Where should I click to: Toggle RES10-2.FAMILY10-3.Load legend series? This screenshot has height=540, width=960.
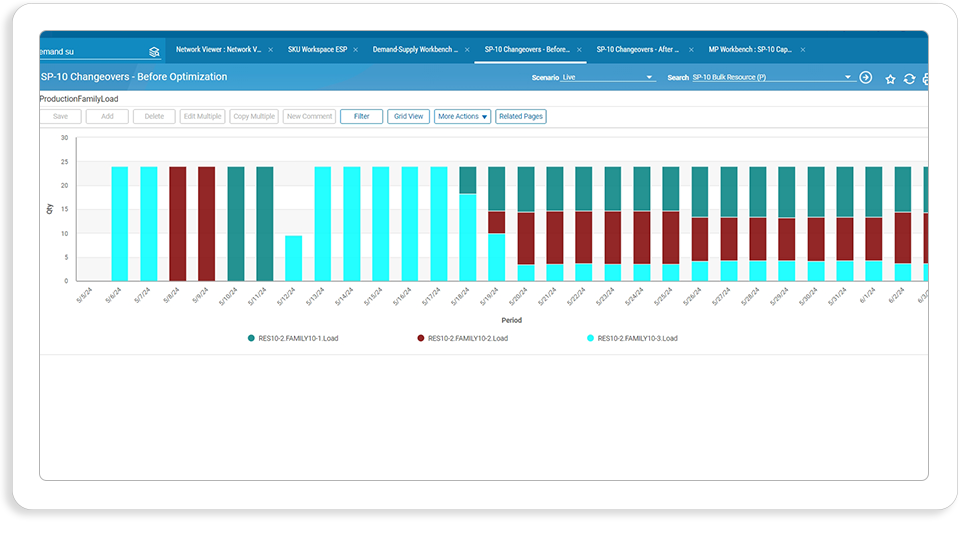click(632, 338)
